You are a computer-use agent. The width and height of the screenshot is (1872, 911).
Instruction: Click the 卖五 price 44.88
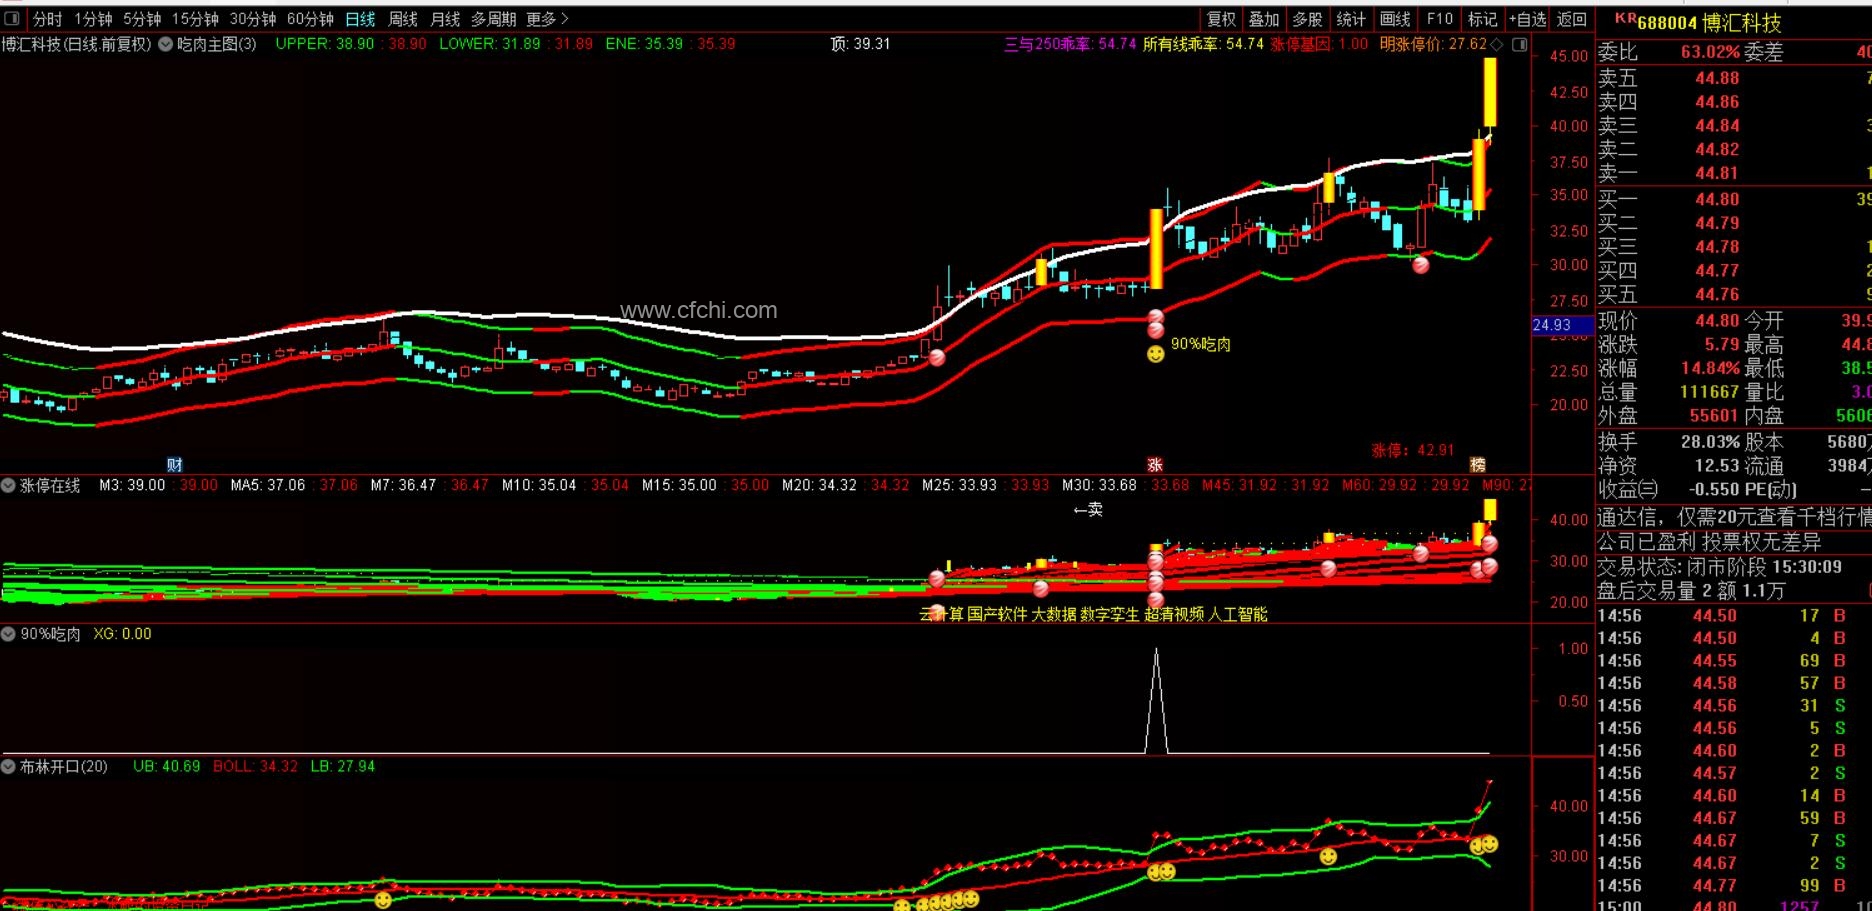(1717, 78)
